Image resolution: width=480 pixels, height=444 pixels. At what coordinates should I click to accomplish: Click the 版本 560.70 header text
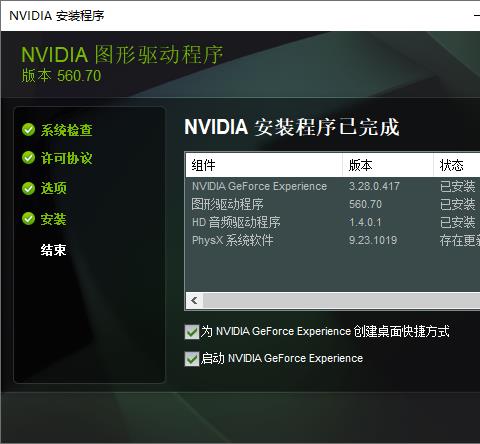coord(61,76)
